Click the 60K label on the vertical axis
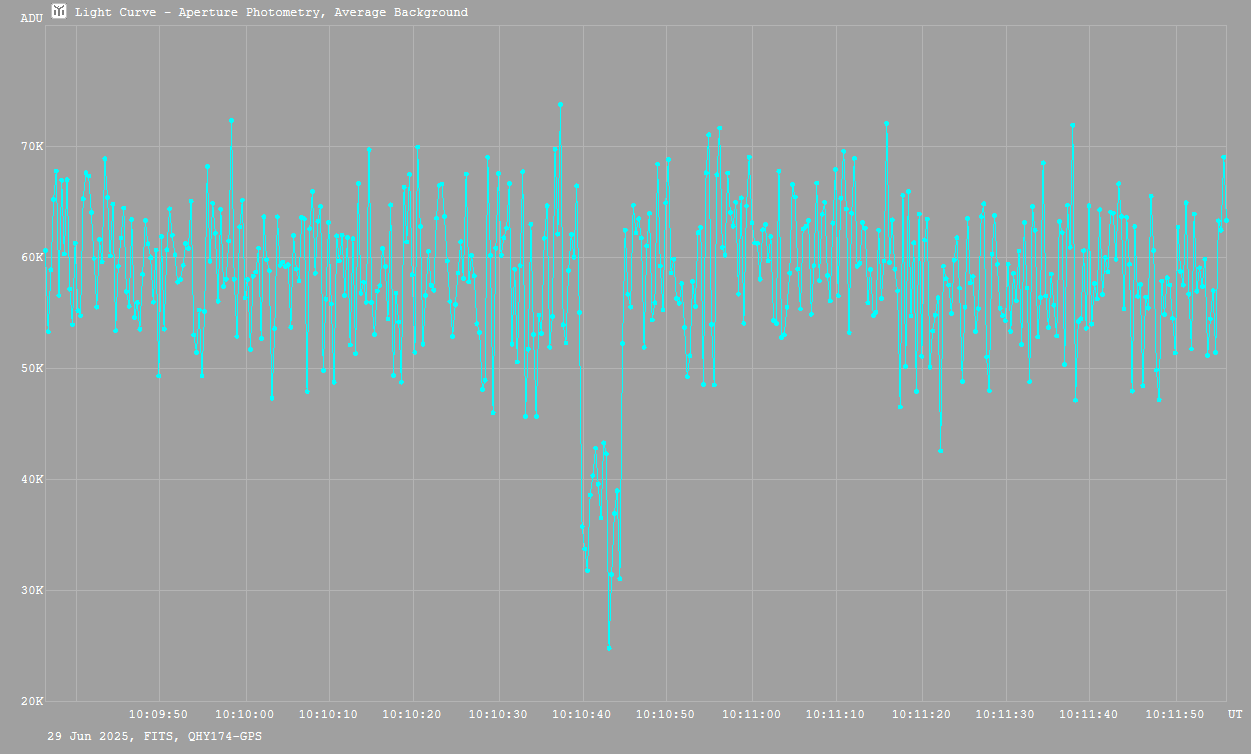Image resolution: width=1251 pixels, height=754 pixels. tap(32, 258)
